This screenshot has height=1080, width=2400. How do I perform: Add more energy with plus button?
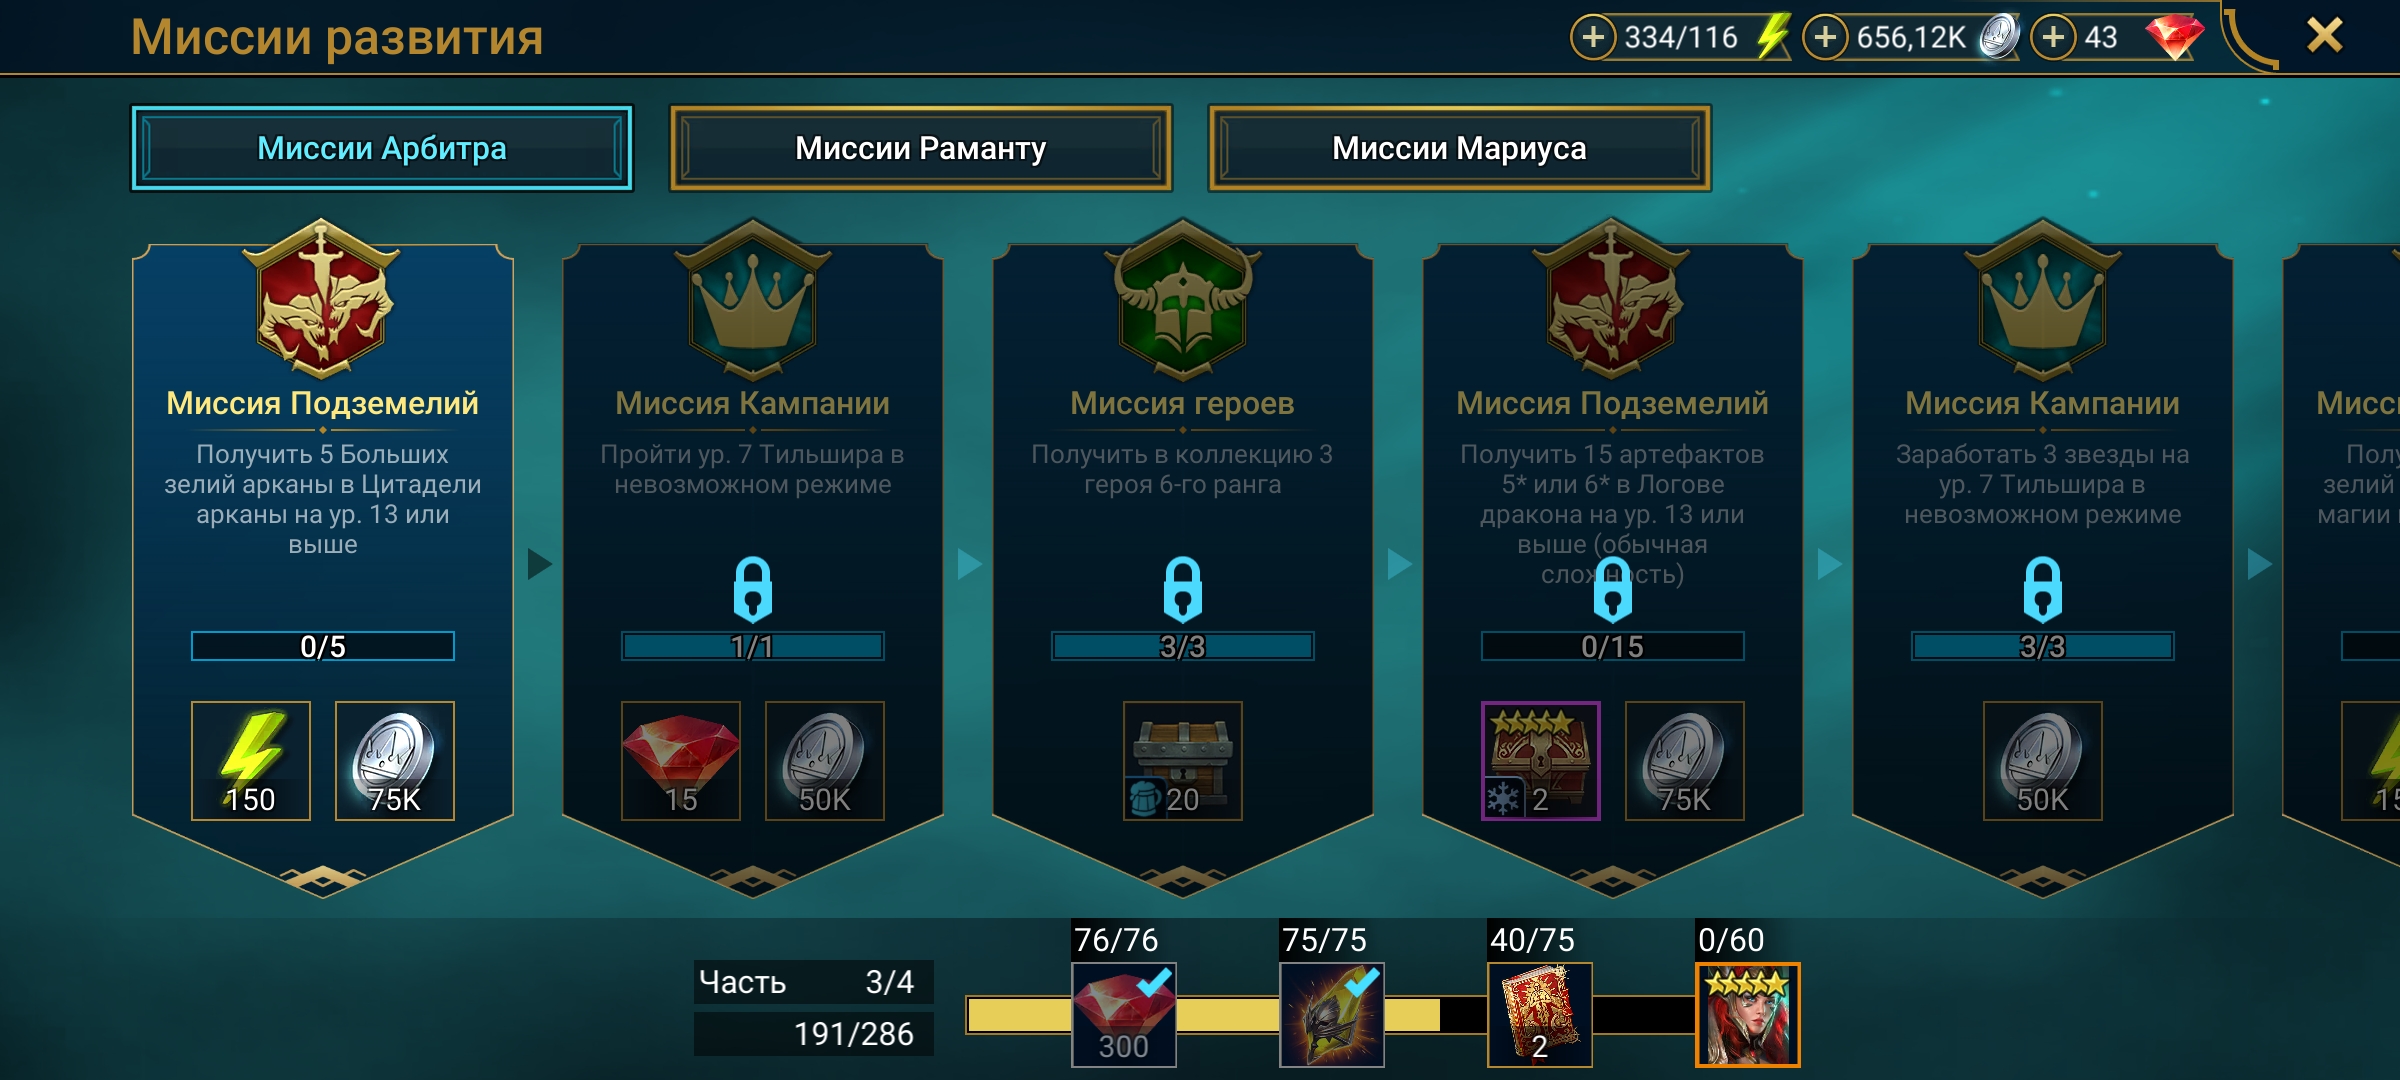(x=1593, y=38)
